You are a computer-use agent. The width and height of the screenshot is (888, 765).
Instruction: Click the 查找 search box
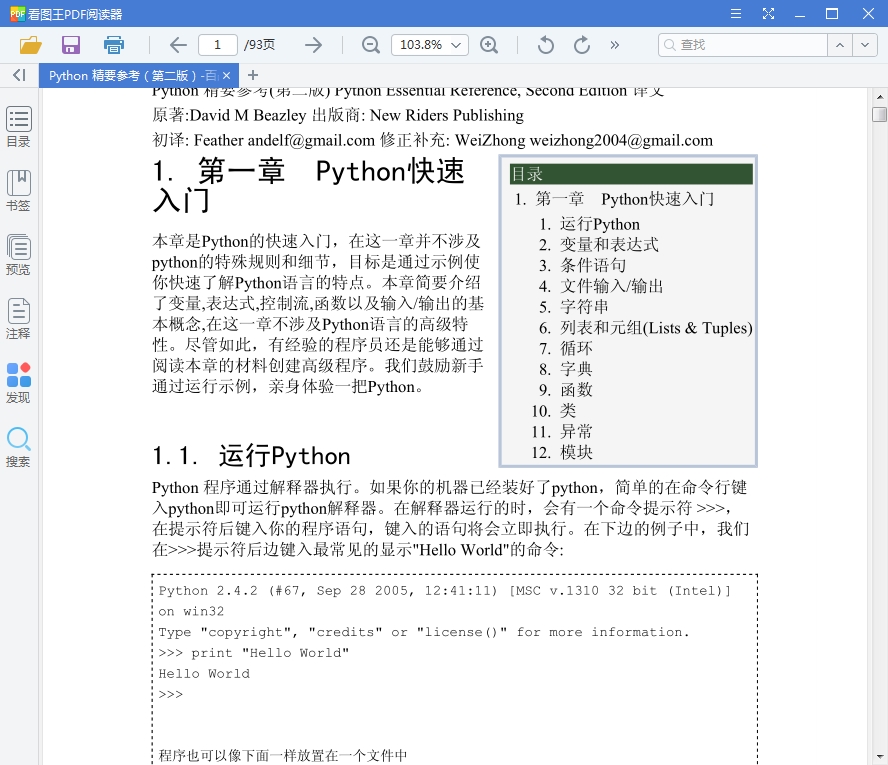743,45
